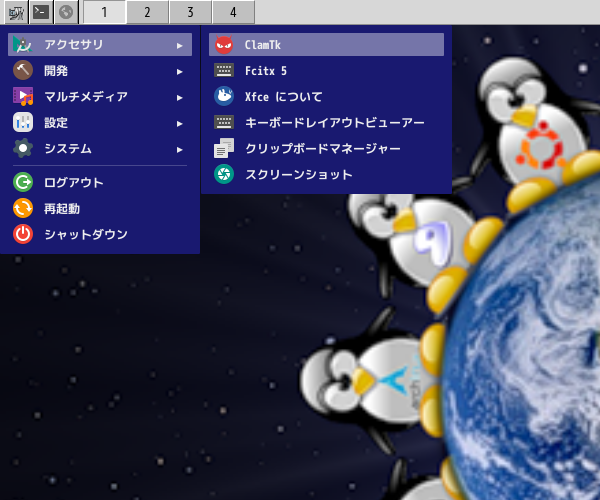Click the スクリーンショット camera shutter icon

(224, 174)
